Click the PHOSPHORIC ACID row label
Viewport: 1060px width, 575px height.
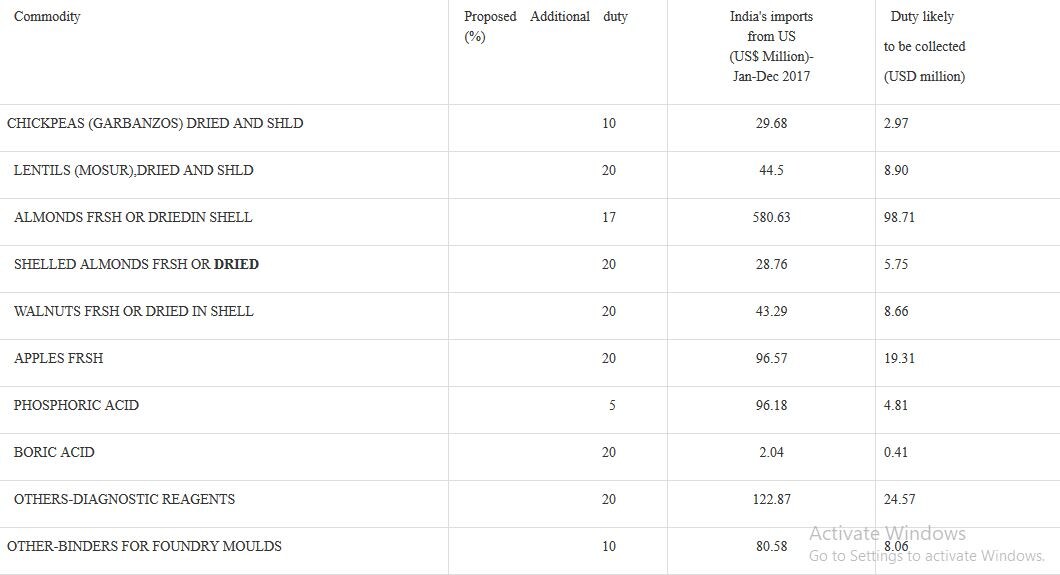pyautogui.click(x=76, y=405)
